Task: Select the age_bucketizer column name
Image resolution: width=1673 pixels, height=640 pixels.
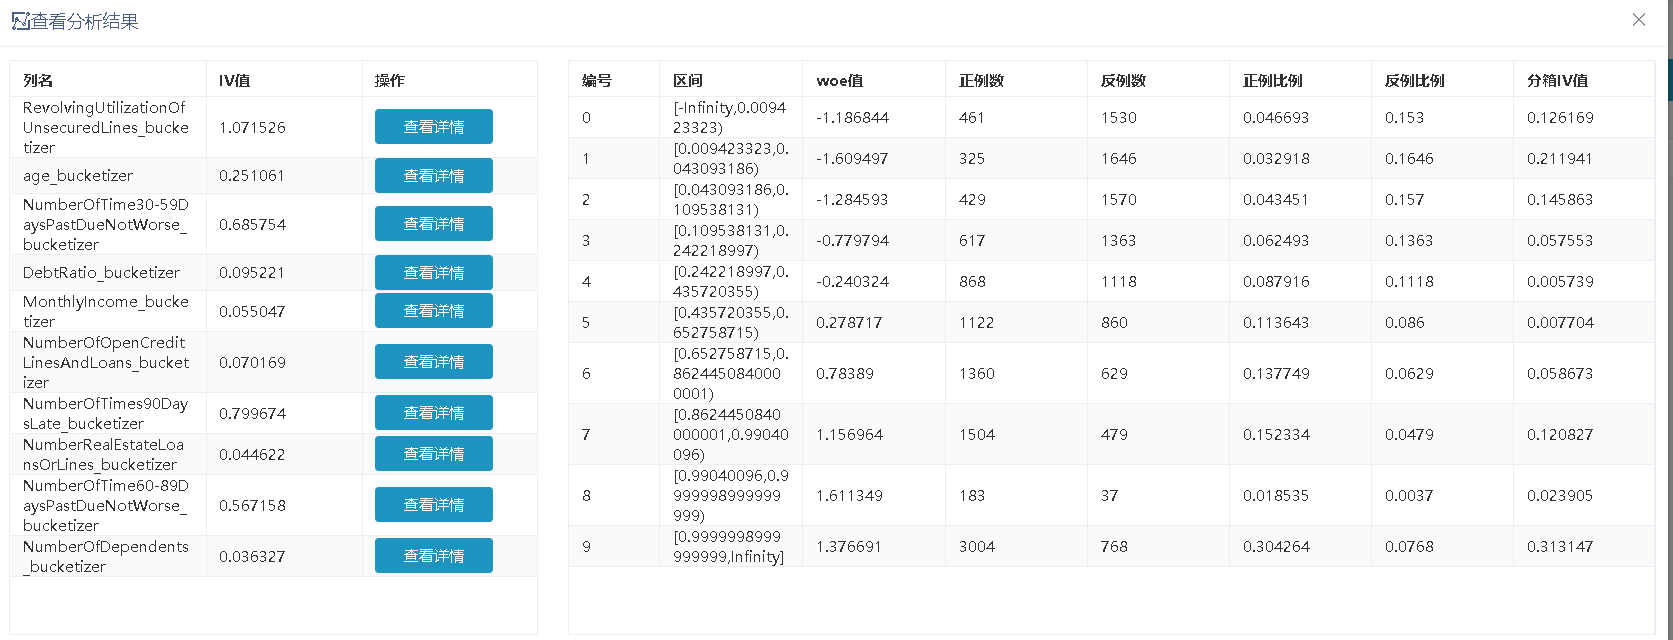Action: 78,175
